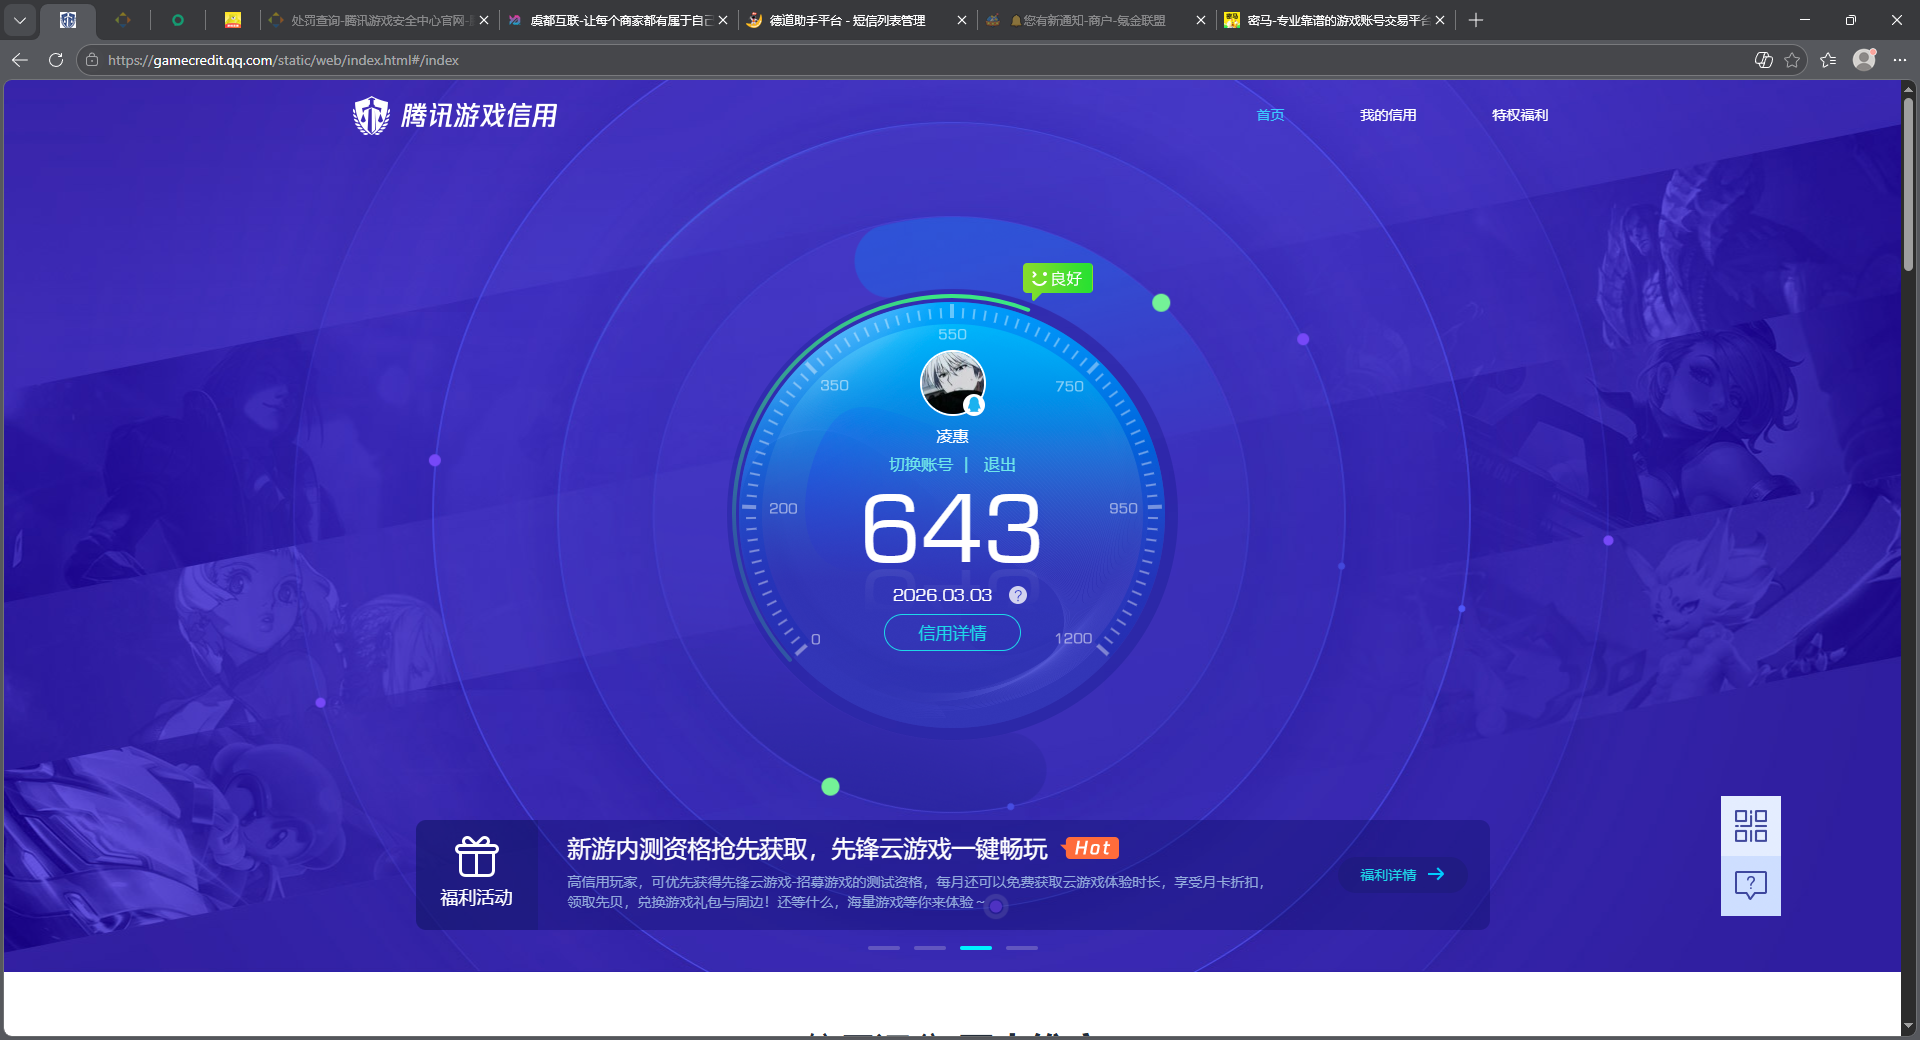The width and height of the screenshot is (1920, 1040).
Task: Click the 腾讯游戏信用 shield logo
Action: 370,114
